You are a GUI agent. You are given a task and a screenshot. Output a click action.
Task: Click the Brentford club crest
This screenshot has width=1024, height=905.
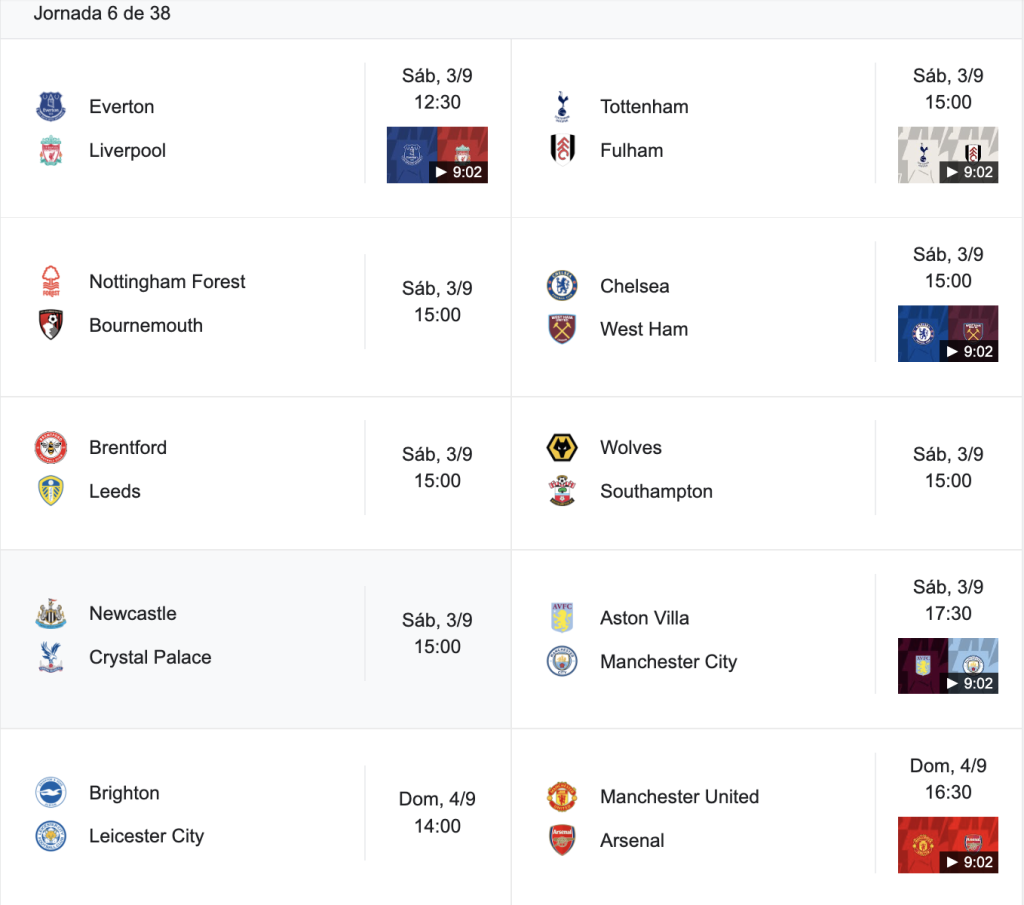[x=50, y=447]
